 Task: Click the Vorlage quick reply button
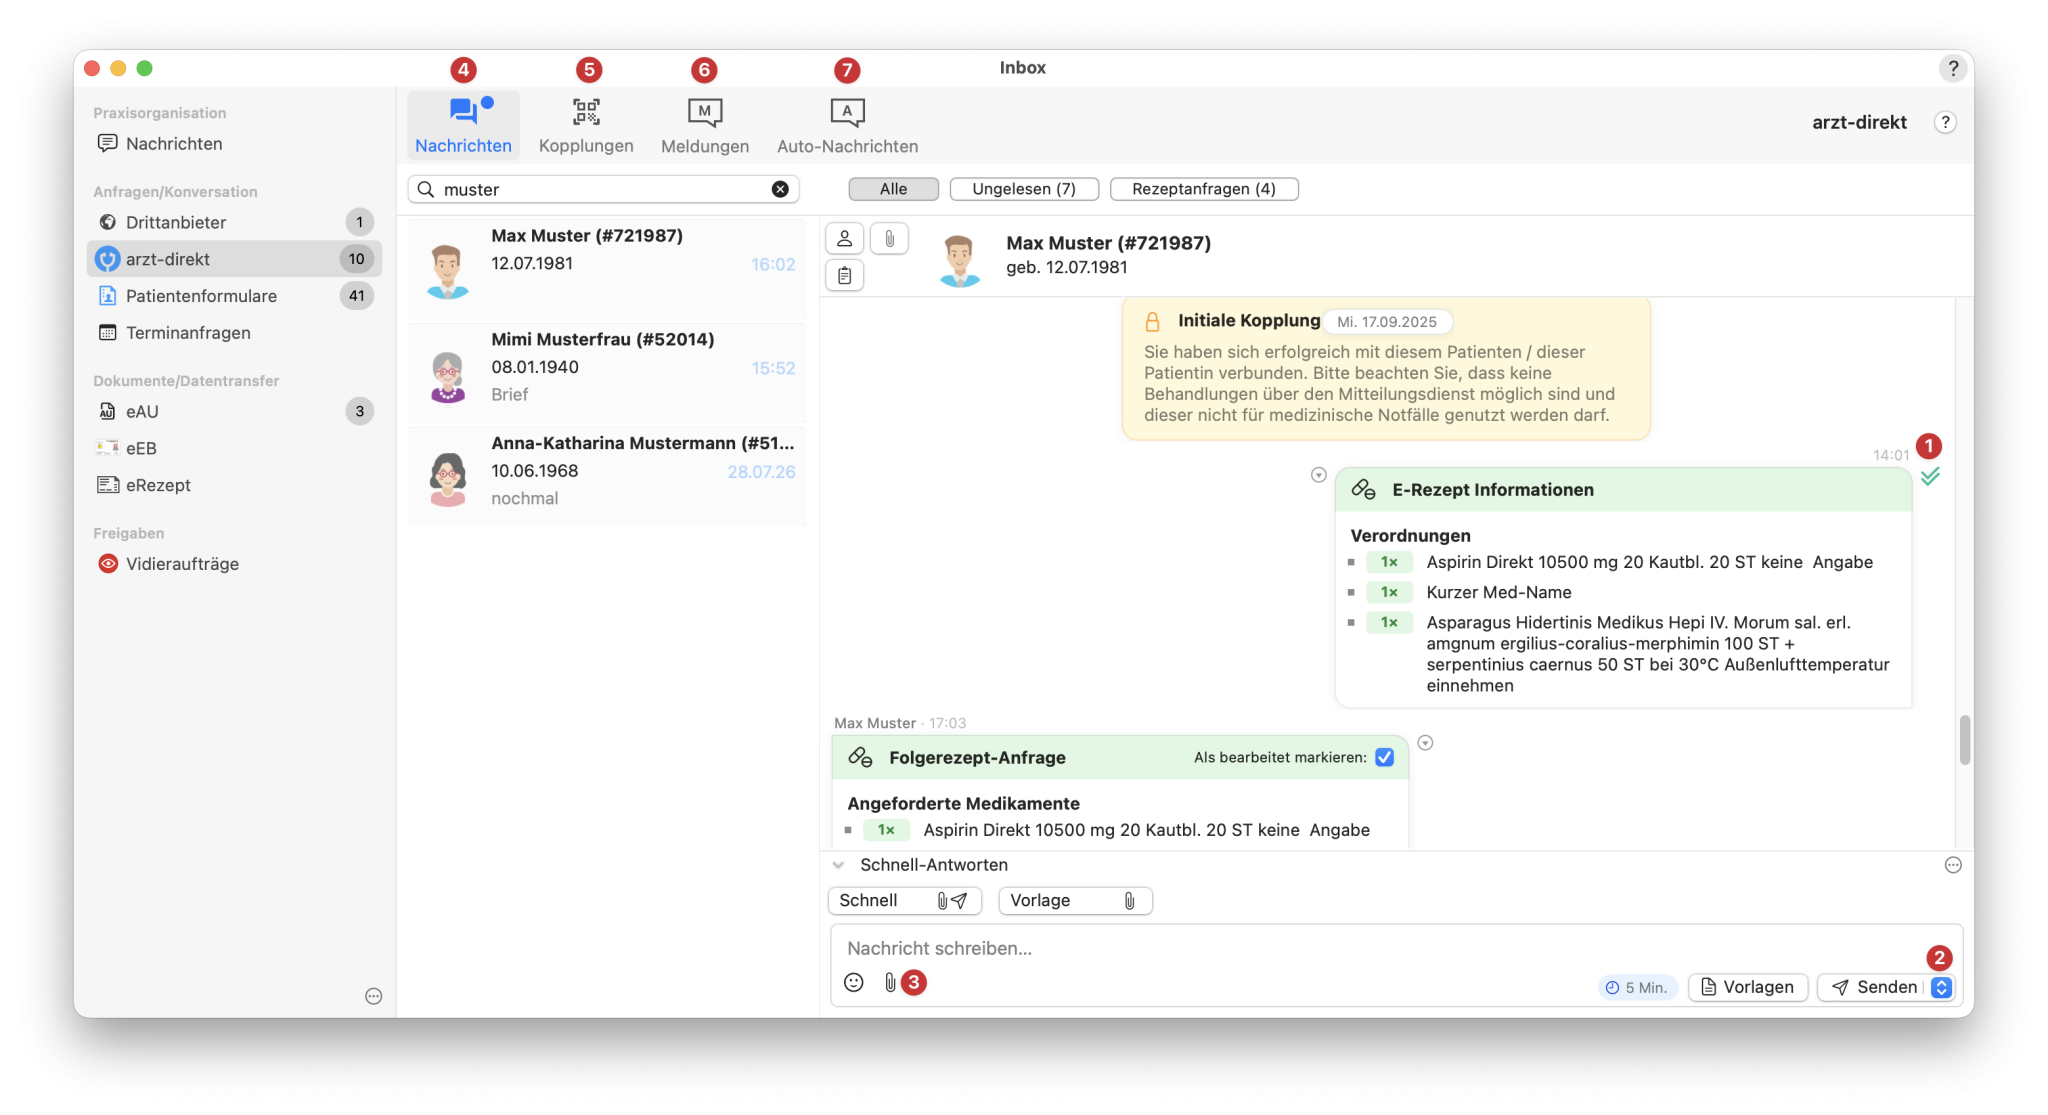pos(1075,900)
